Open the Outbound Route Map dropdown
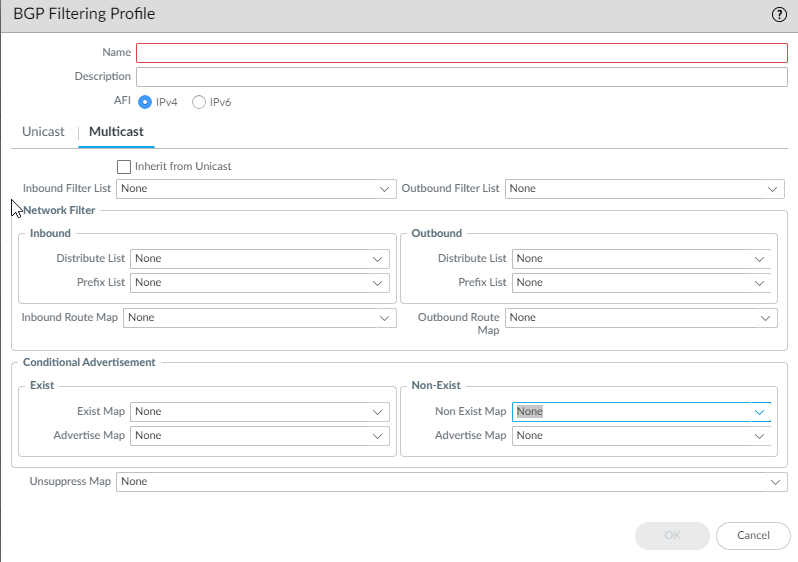Image resolution: width=798 pixels, height=562 pixels. point(641,317)
